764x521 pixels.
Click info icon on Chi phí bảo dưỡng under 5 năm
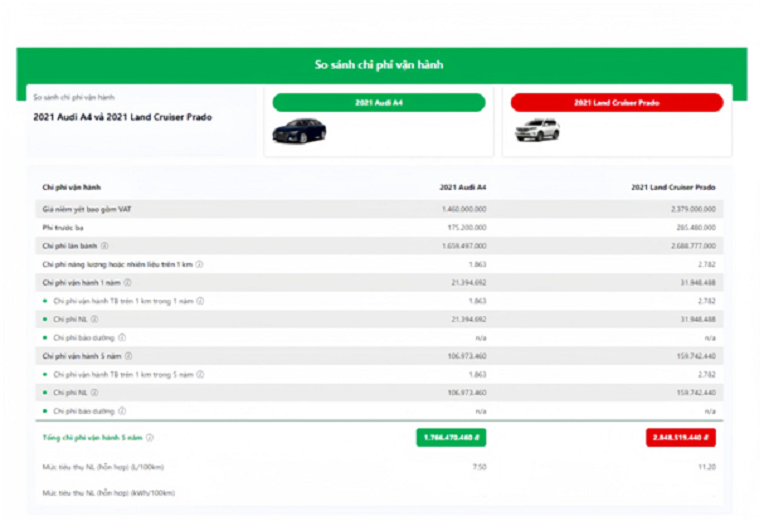[122, 411]
